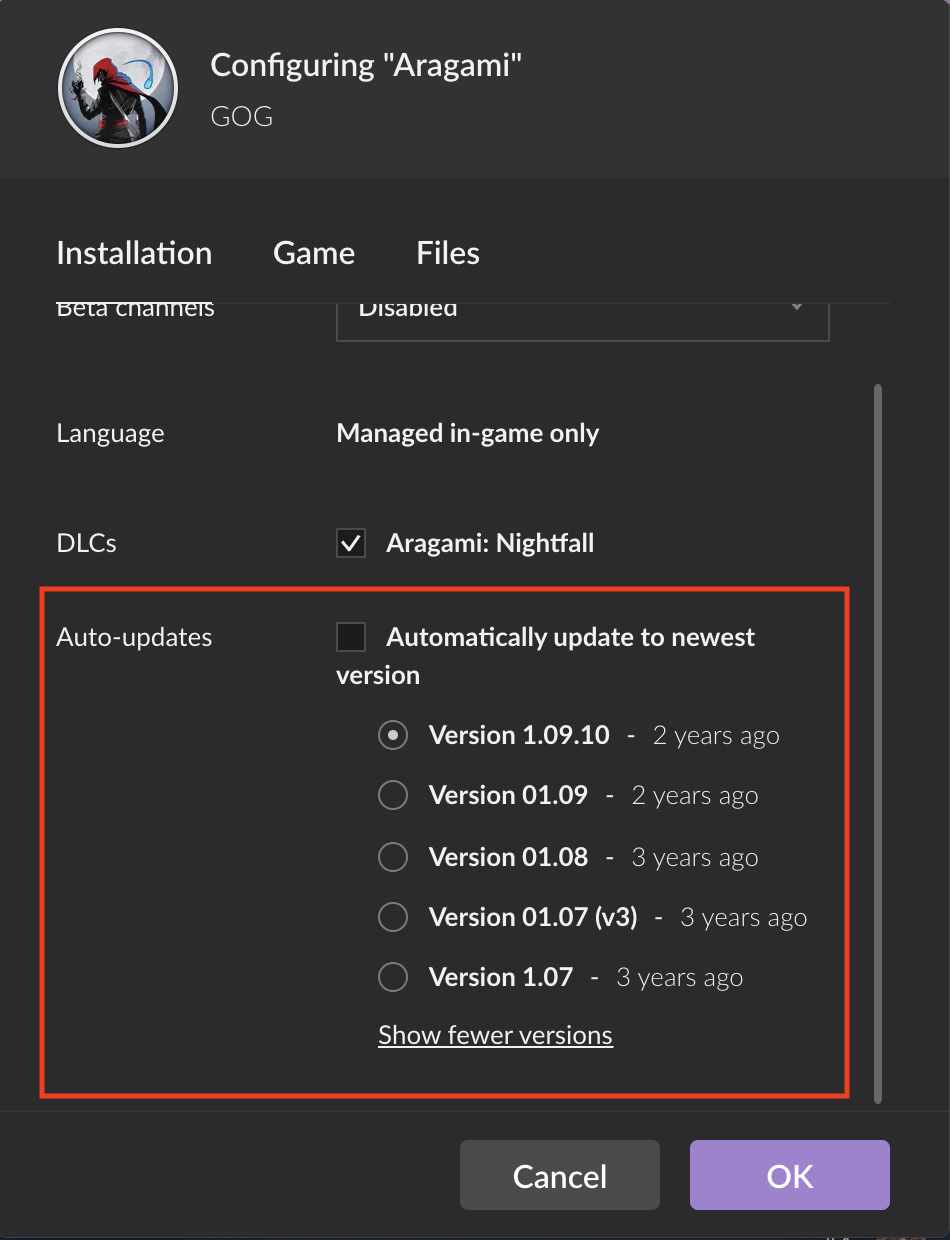Open the Game tab

point(314,253)
